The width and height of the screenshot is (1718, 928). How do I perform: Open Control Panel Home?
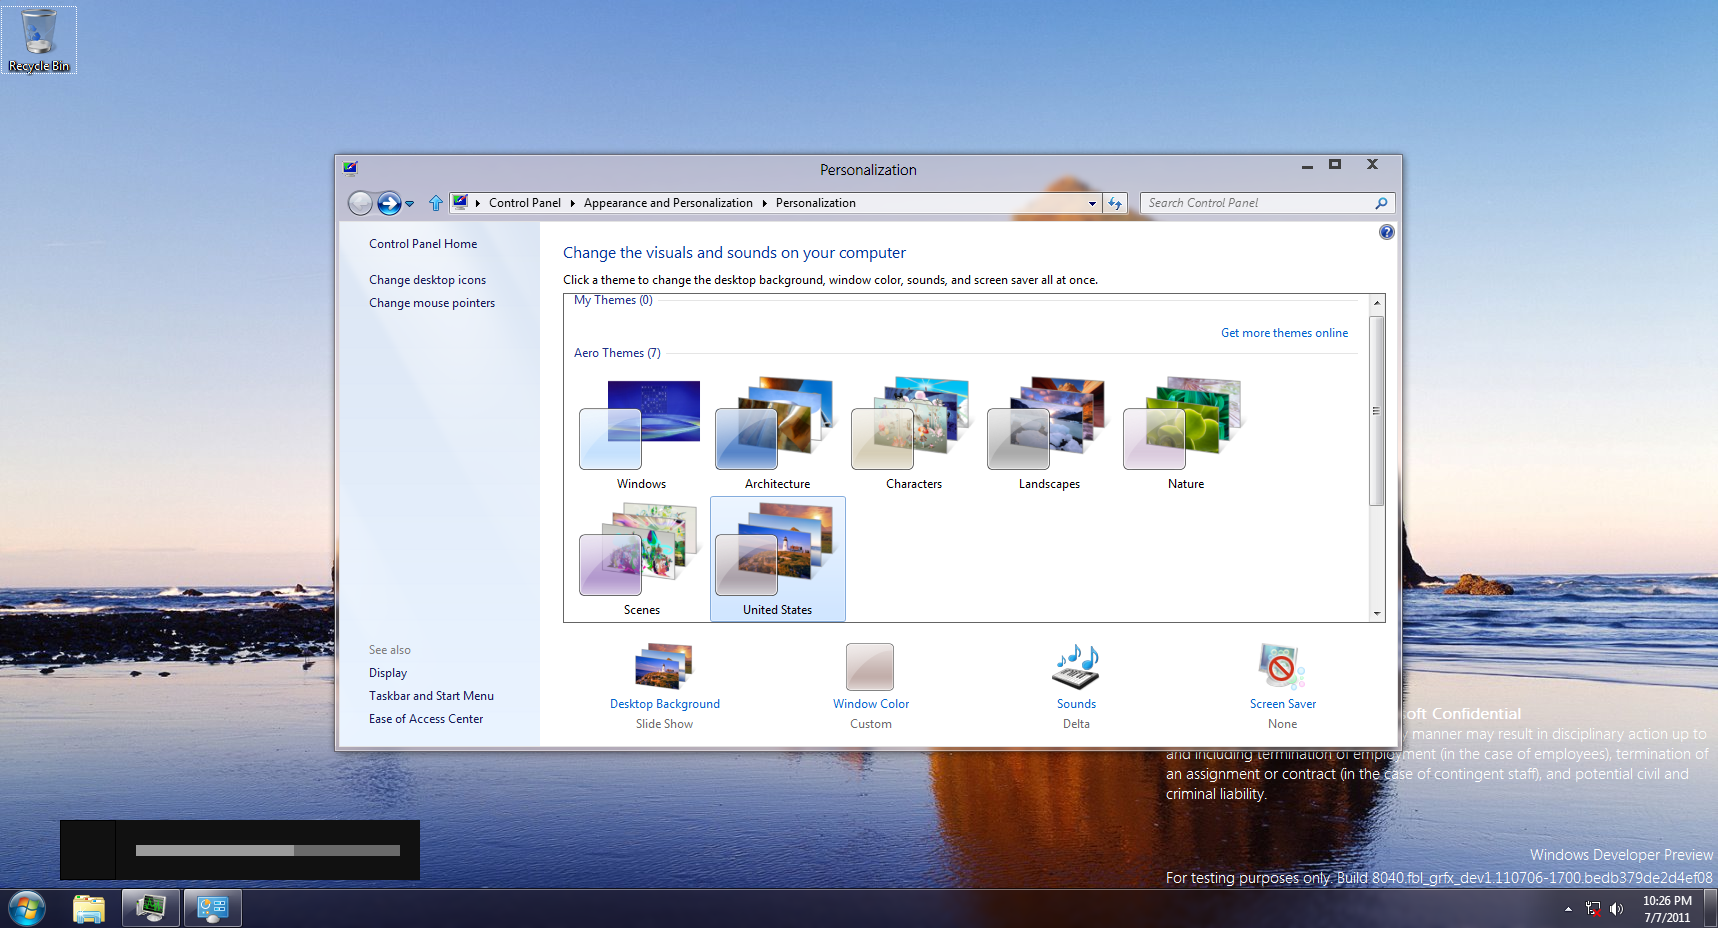(423, 244)
